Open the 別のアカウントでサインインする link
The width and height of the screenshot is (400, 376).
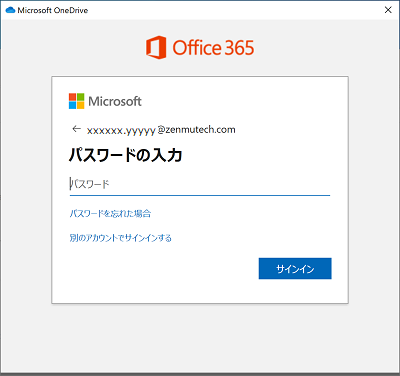[120, 238]
